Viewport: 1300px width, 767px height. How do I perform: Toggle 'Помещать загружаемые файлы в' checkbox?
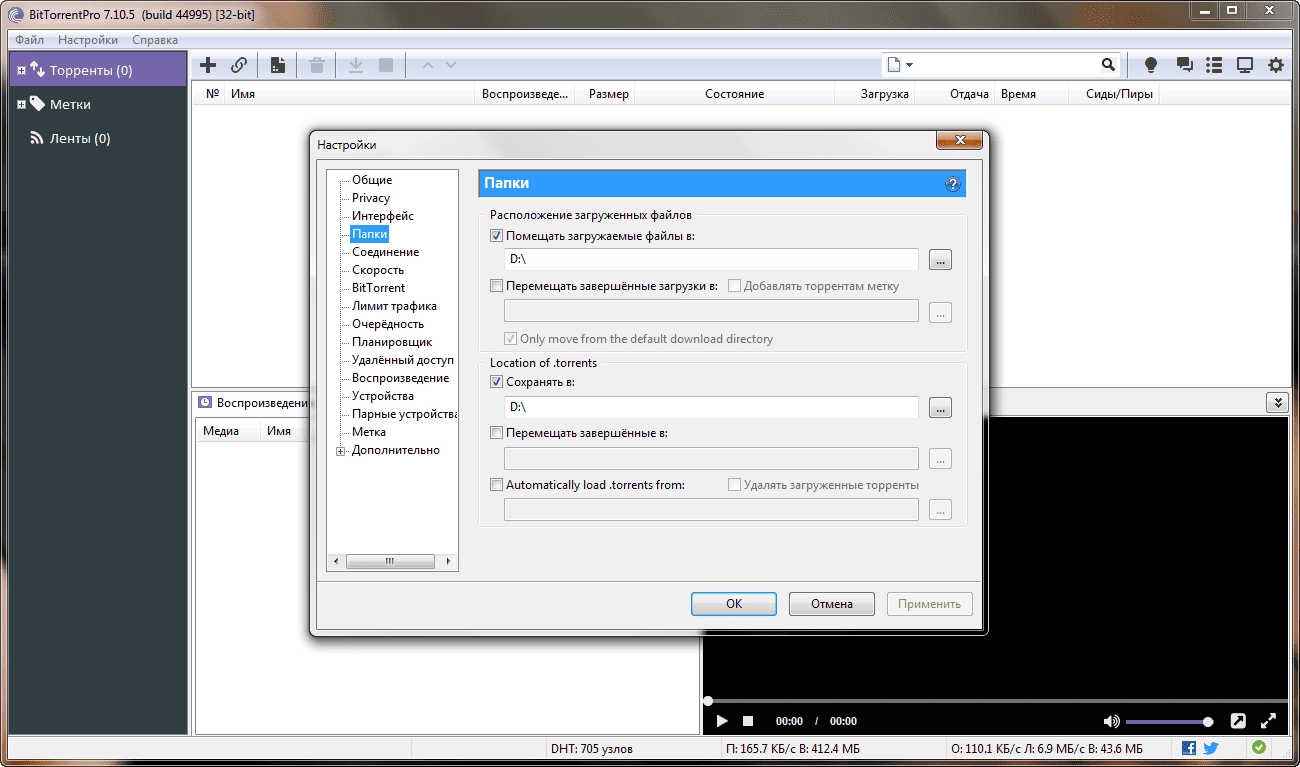(497, 236)
